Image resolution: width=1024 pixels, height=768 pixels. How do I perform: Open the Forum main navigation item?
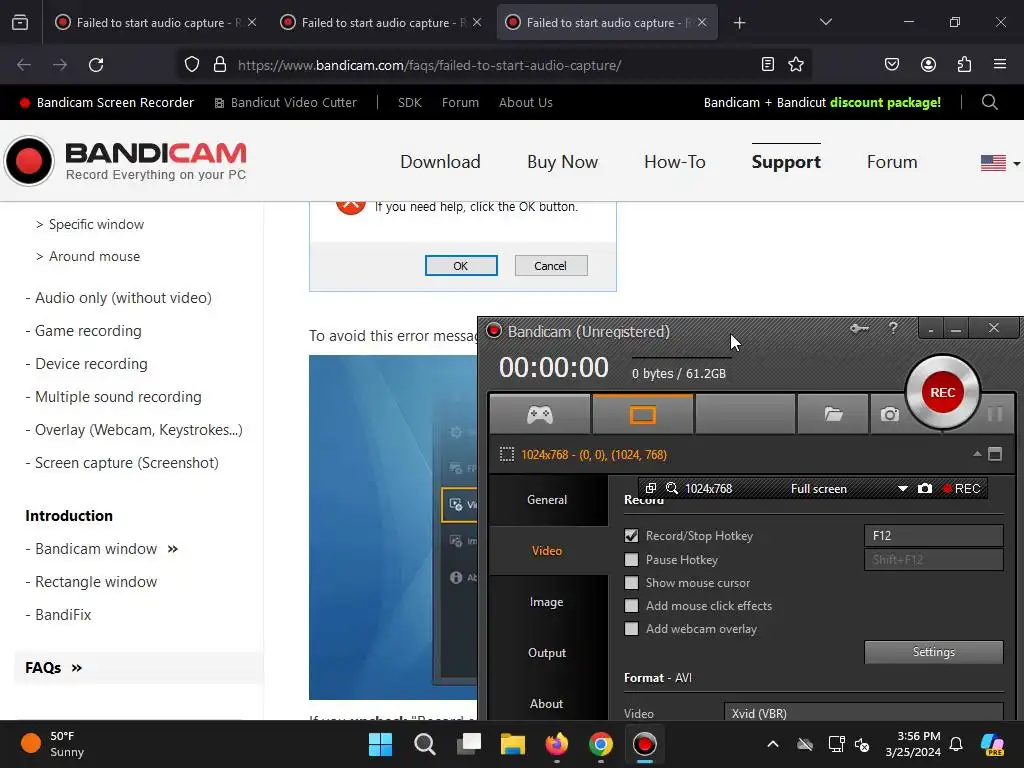pos(891,162)
